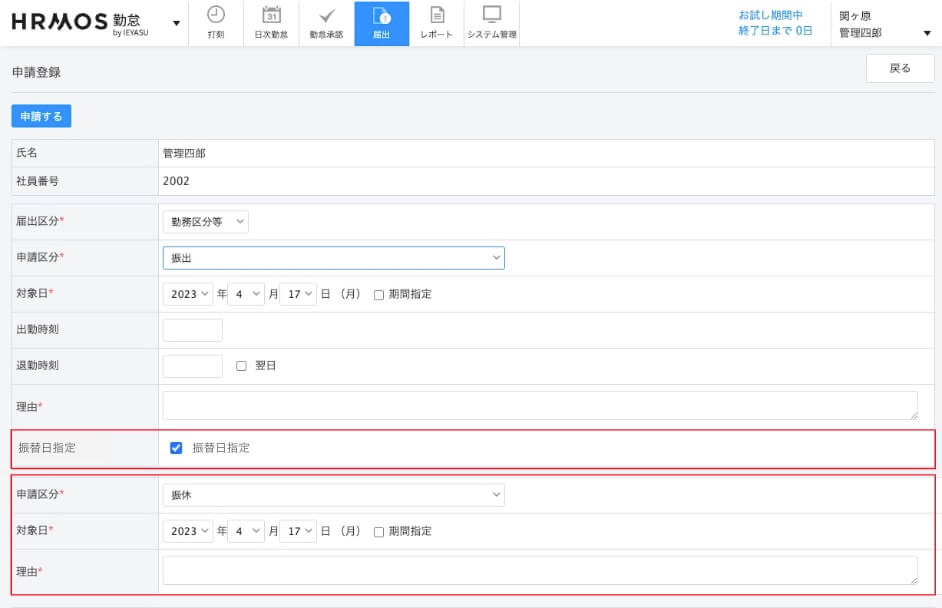Open the 申請区分 dropdown showing 振出

coord(333,258)
